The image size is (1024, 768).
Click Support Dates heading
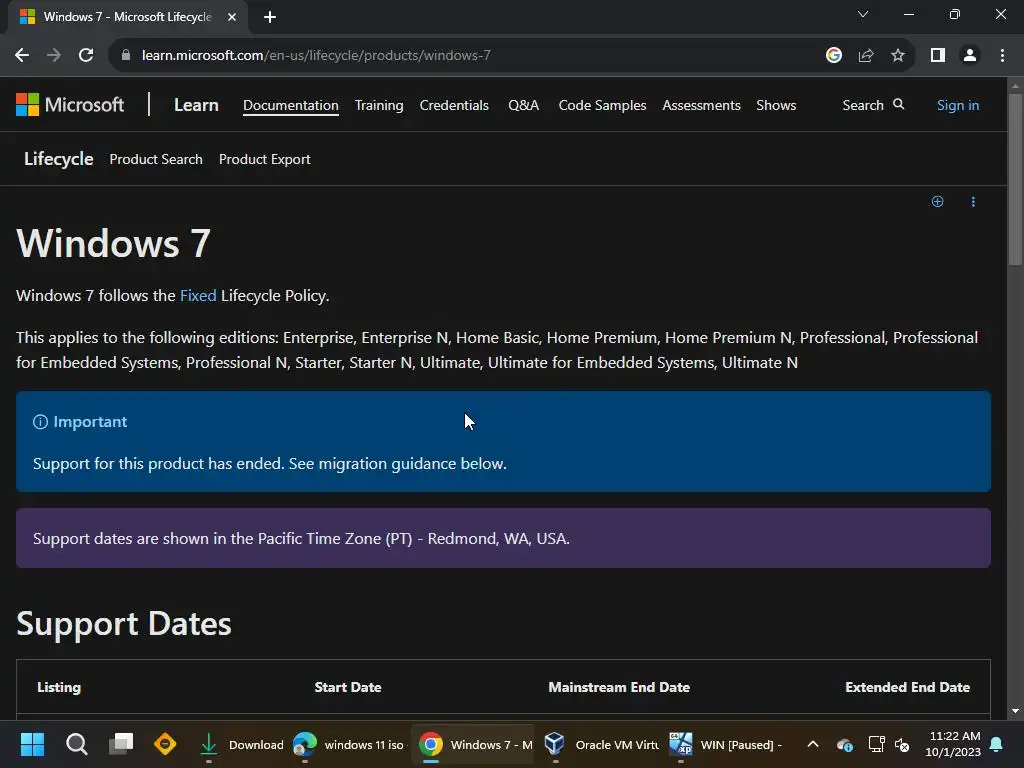(123, 624)
